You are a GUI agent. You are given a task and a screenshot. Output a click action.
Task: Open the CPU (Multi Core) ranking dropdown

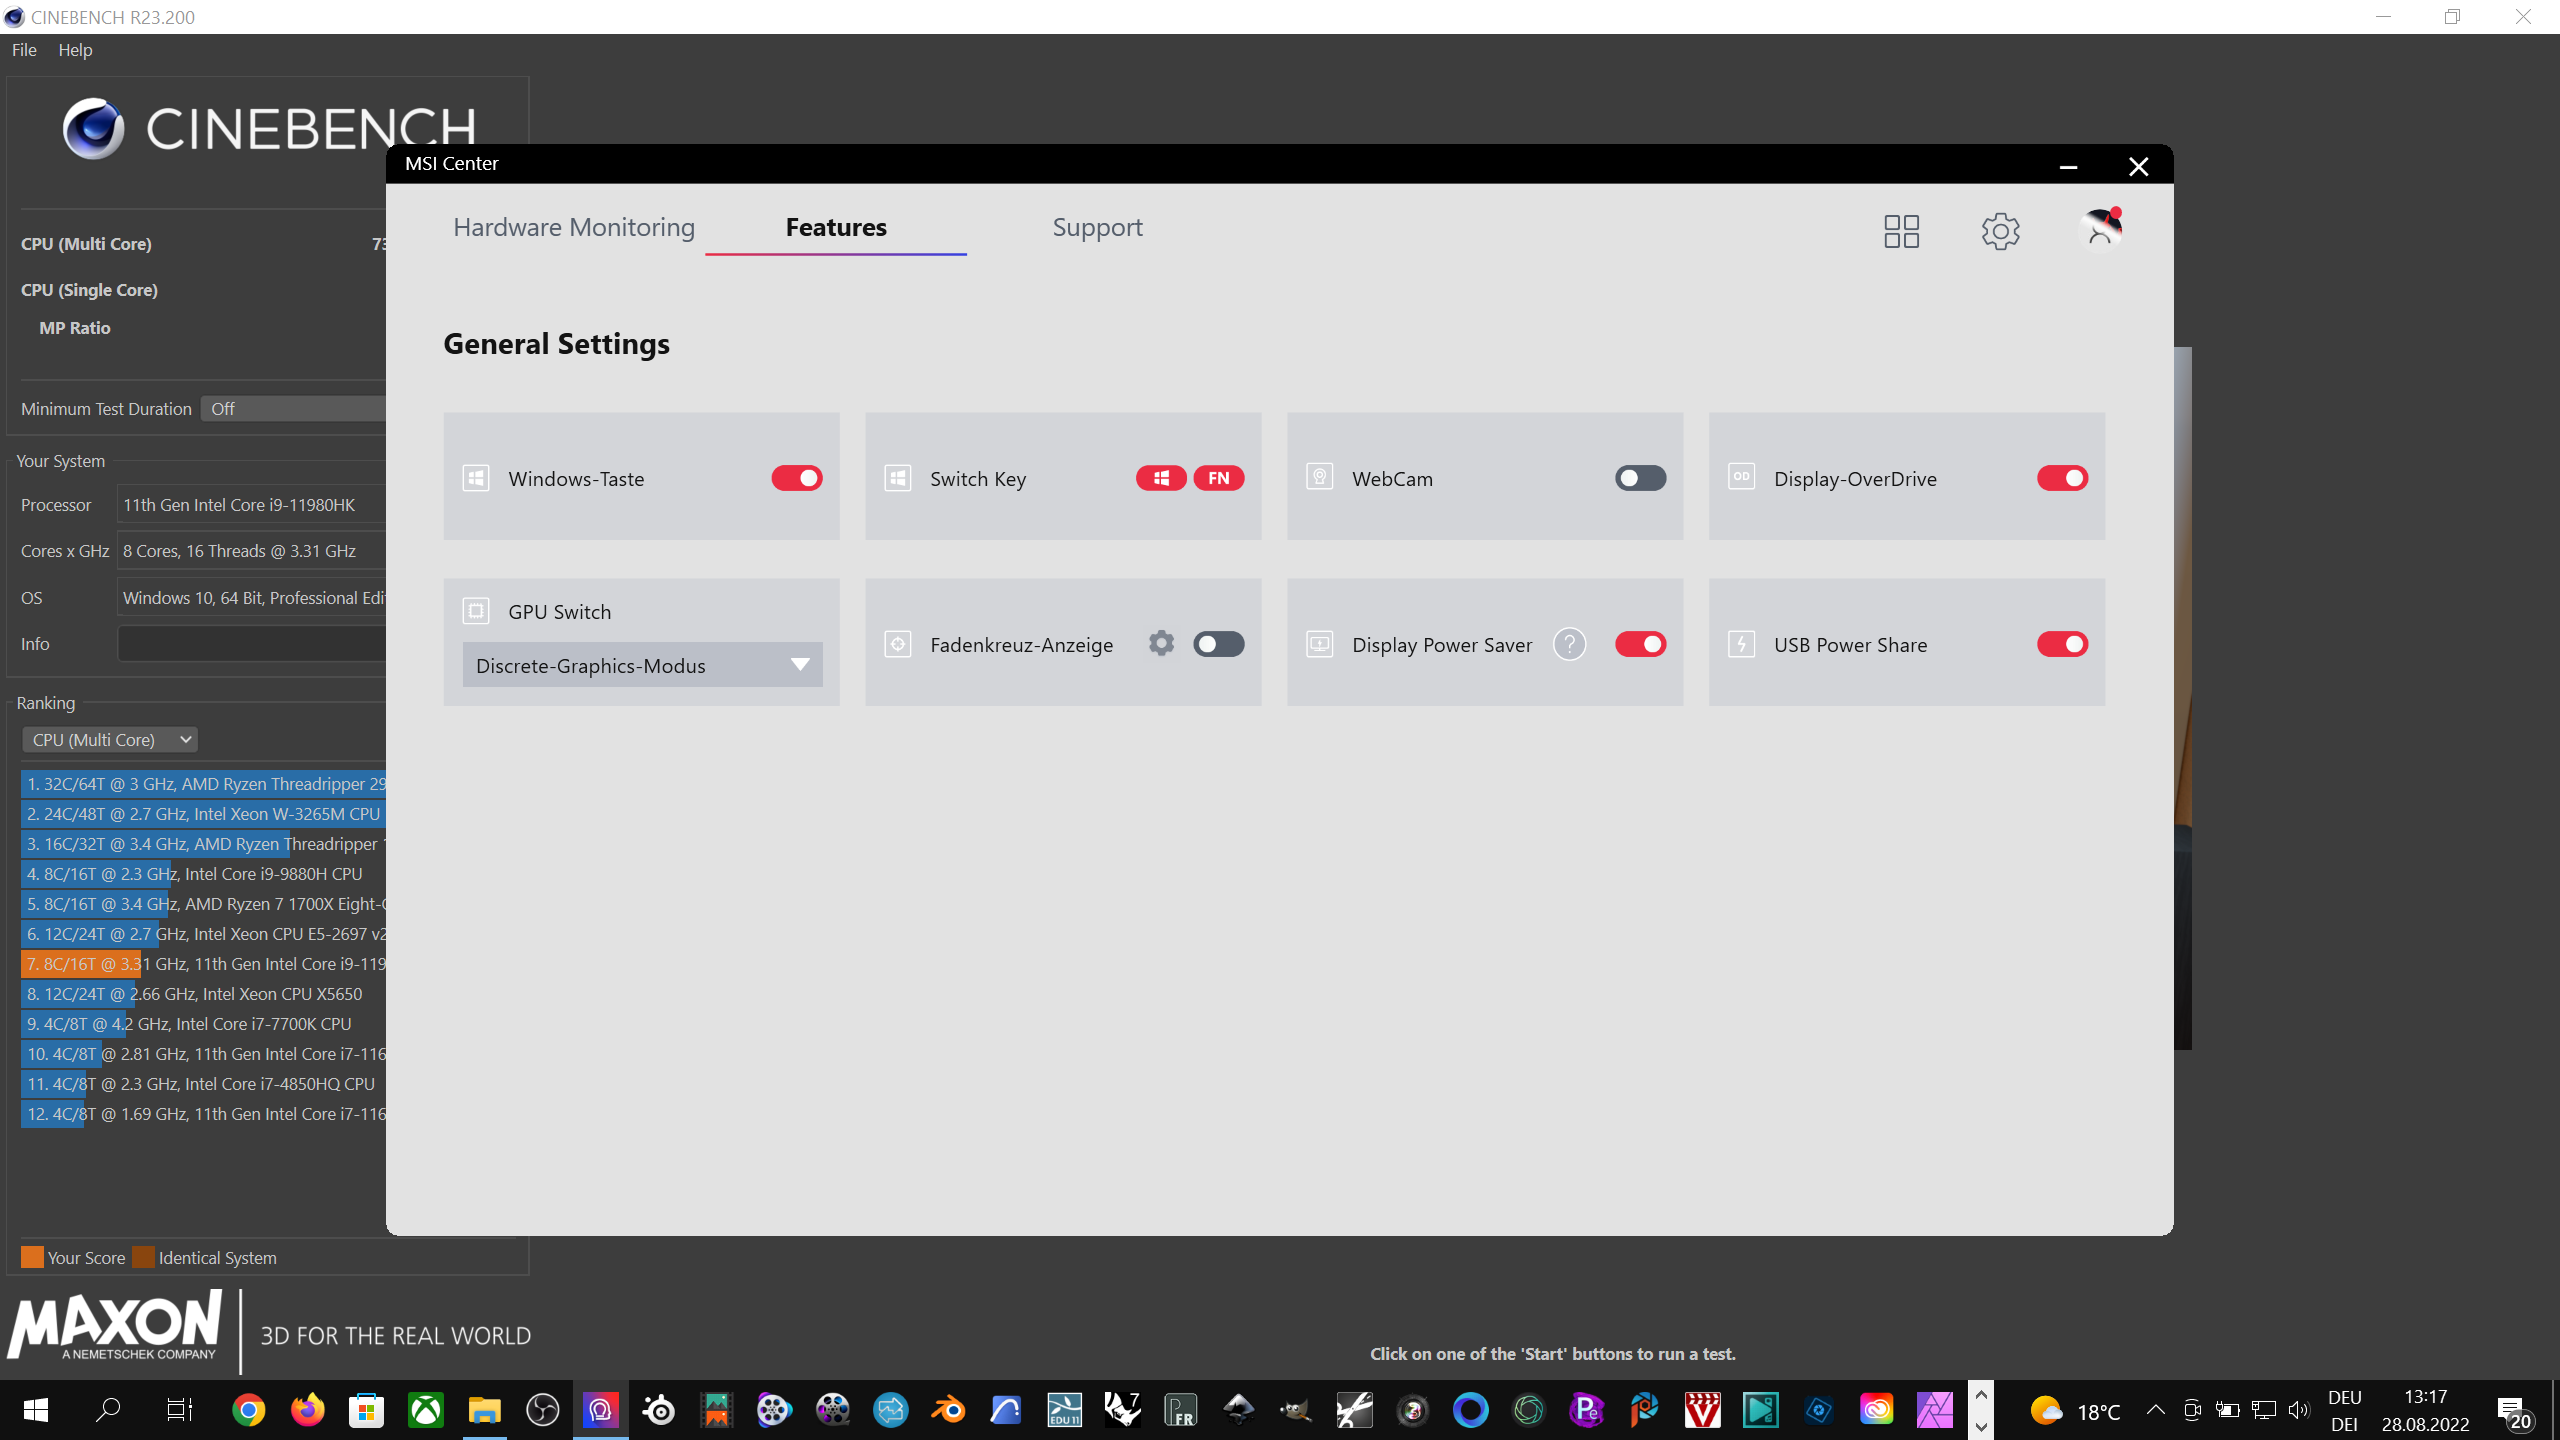pos(110,740)
